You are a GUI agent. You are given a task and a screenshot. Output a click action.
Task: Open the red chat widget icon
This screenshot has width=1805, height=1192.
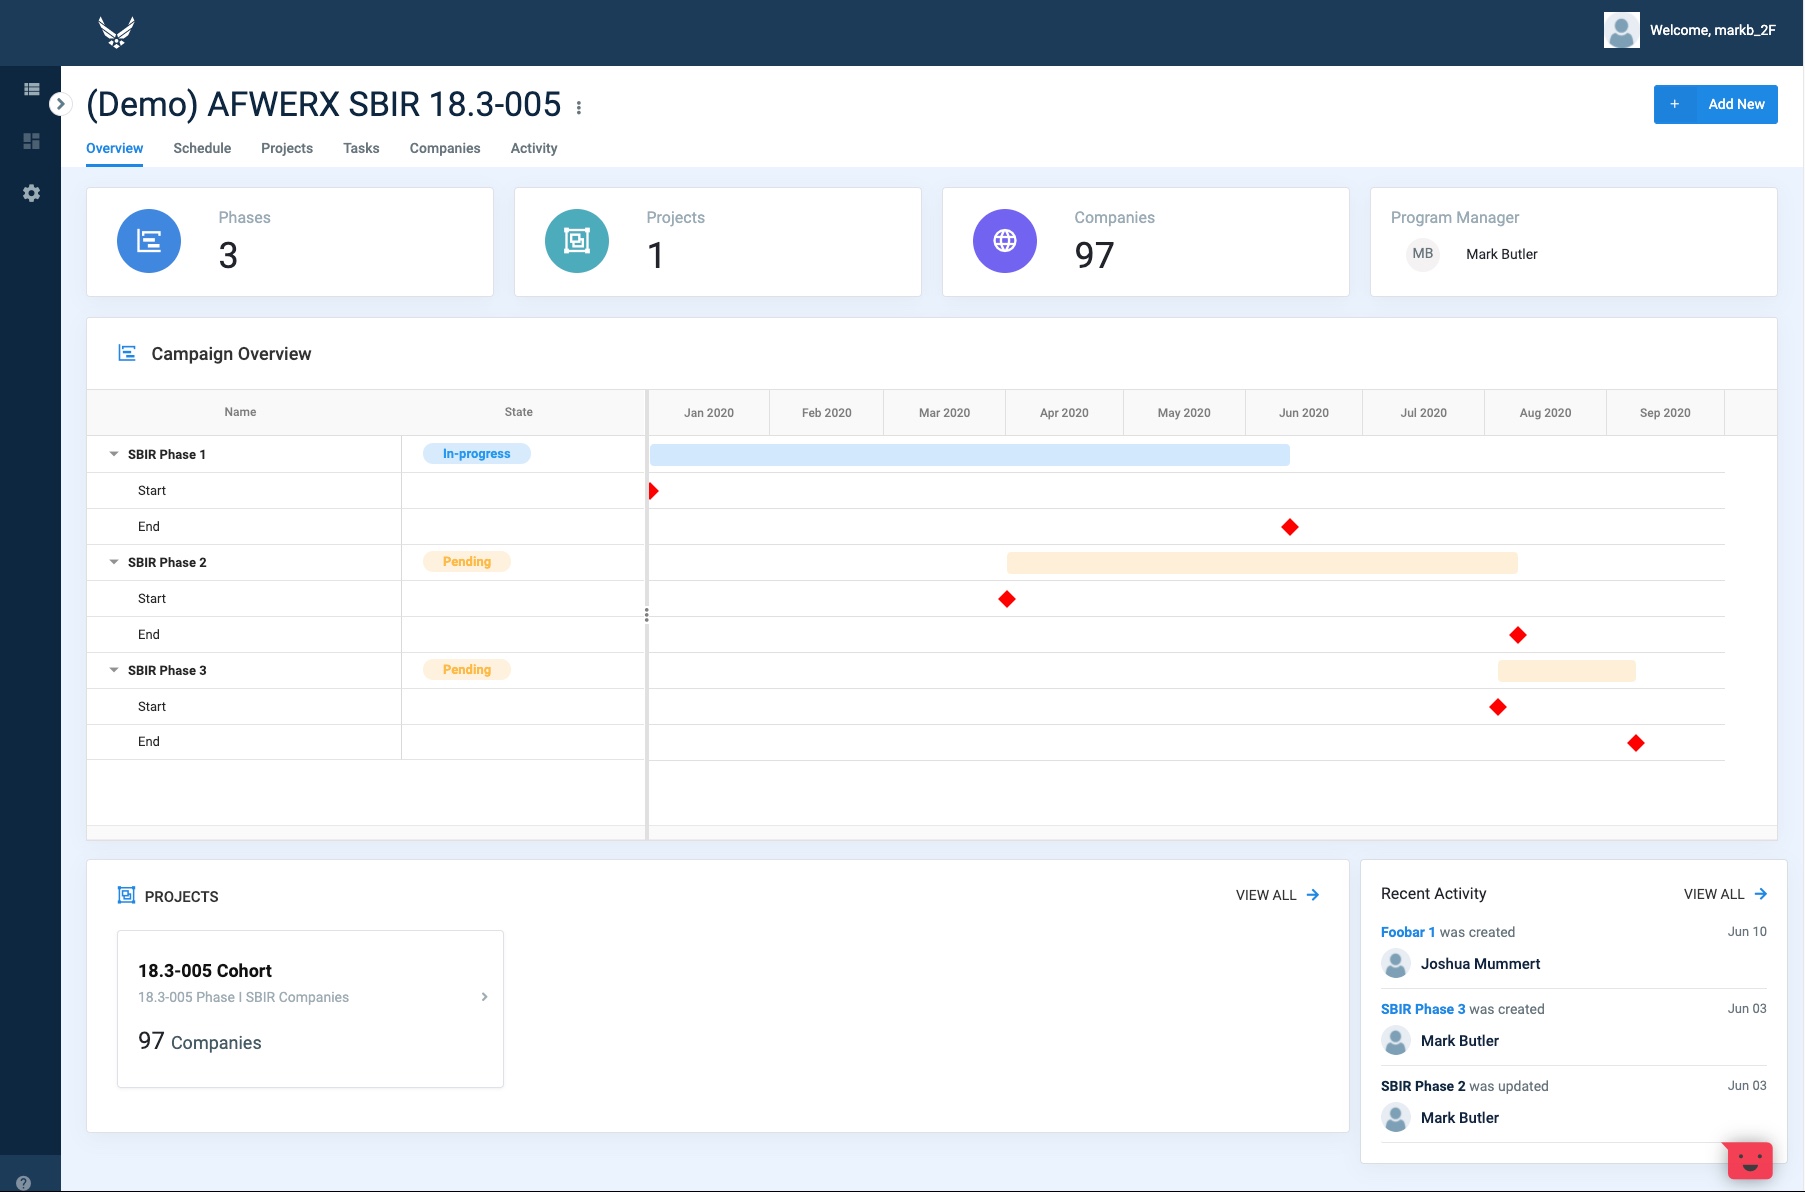coord(1749,1160)
